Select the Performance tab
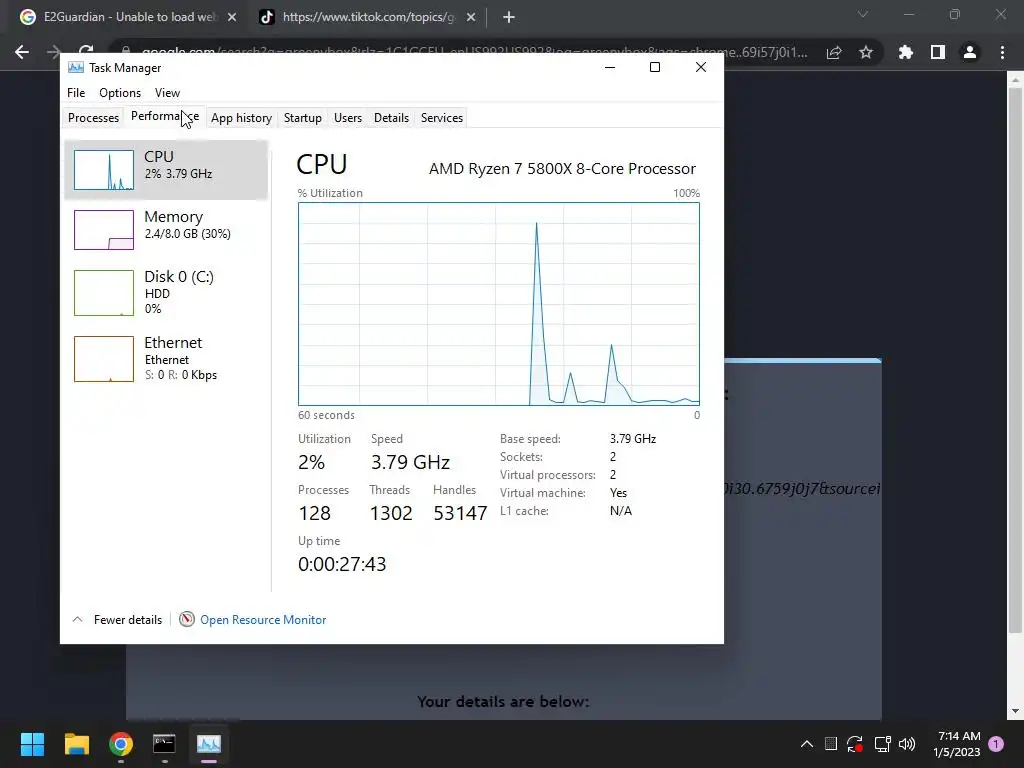1024x768 pixels. pyautogui.click(x=165, y=116)
